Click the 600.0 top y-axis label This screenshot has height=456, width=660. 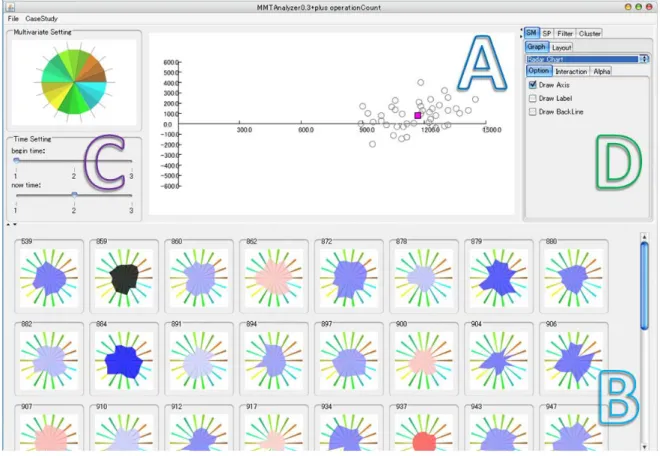pos(170,62)
